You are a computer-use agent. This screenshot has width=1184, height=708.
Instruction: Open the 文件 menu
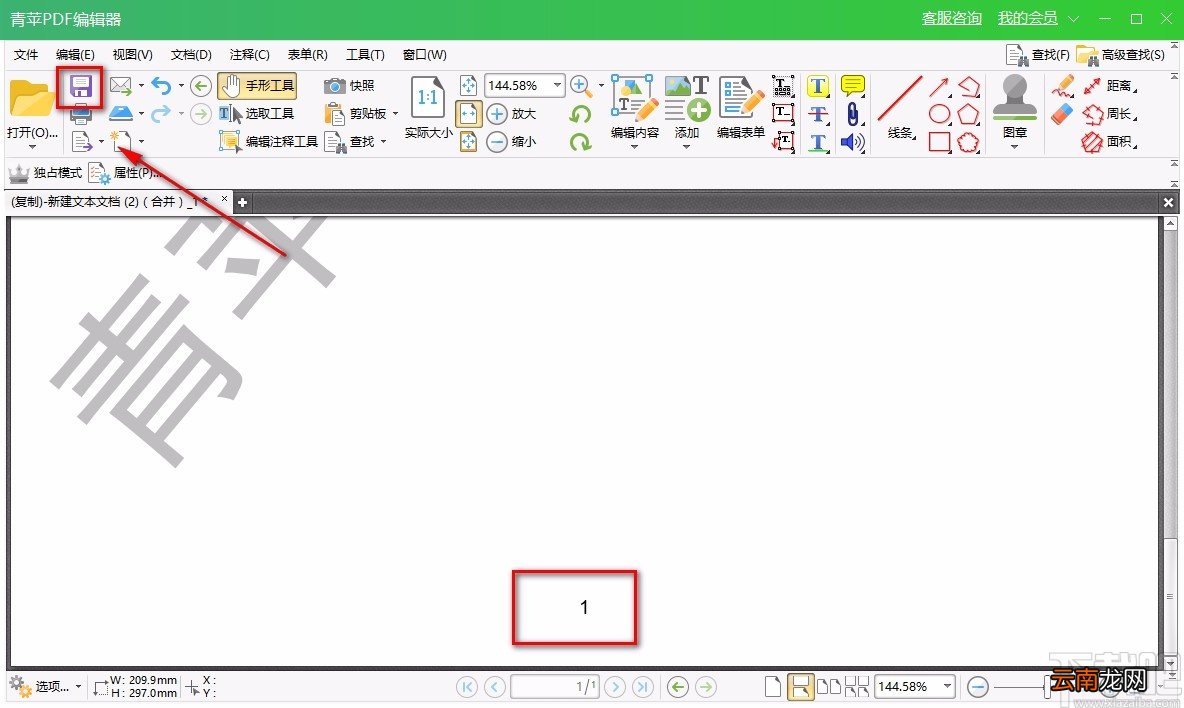coord(26,54)
